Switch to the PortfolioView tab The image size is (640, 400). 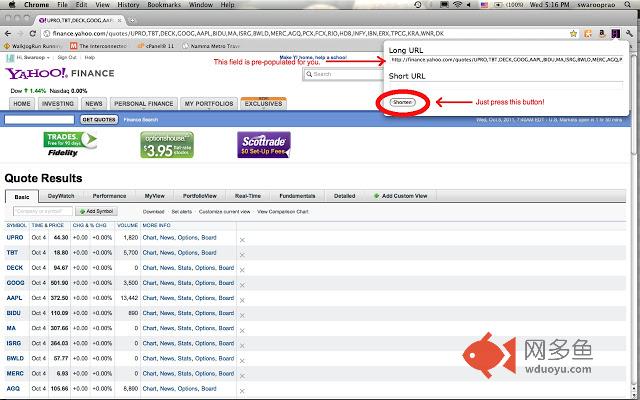tap(200, 196)
